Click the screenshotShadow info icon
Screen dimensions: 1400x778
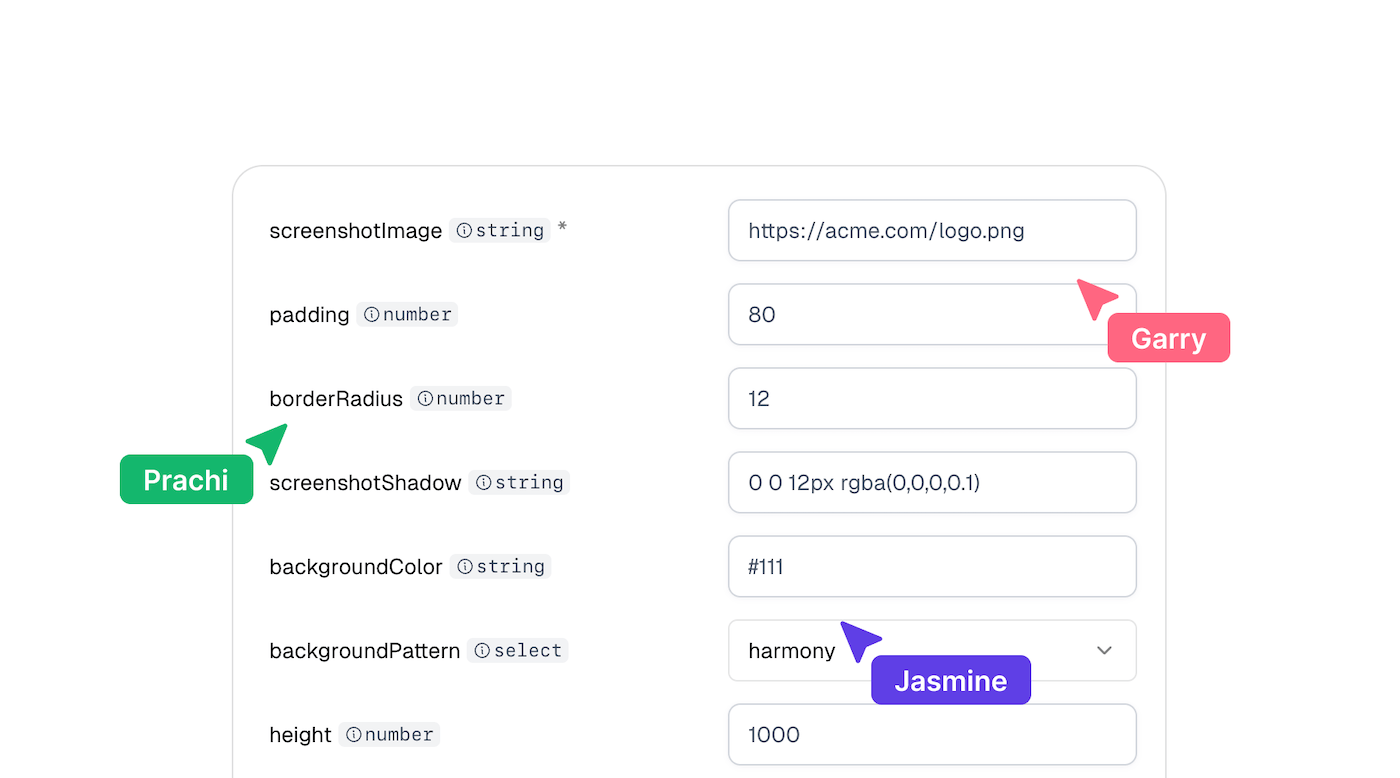point(484,482)
